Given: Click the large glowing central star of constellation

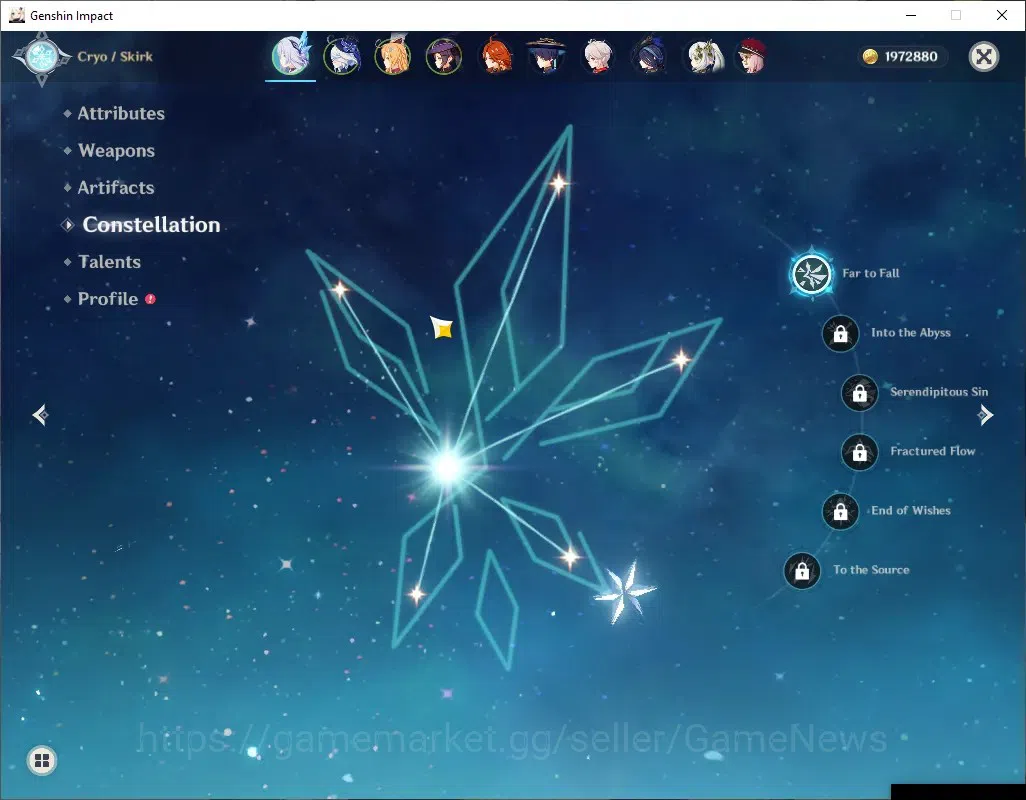Looking at the screenshot, I should pyautogui.click(x=449, y=466).
